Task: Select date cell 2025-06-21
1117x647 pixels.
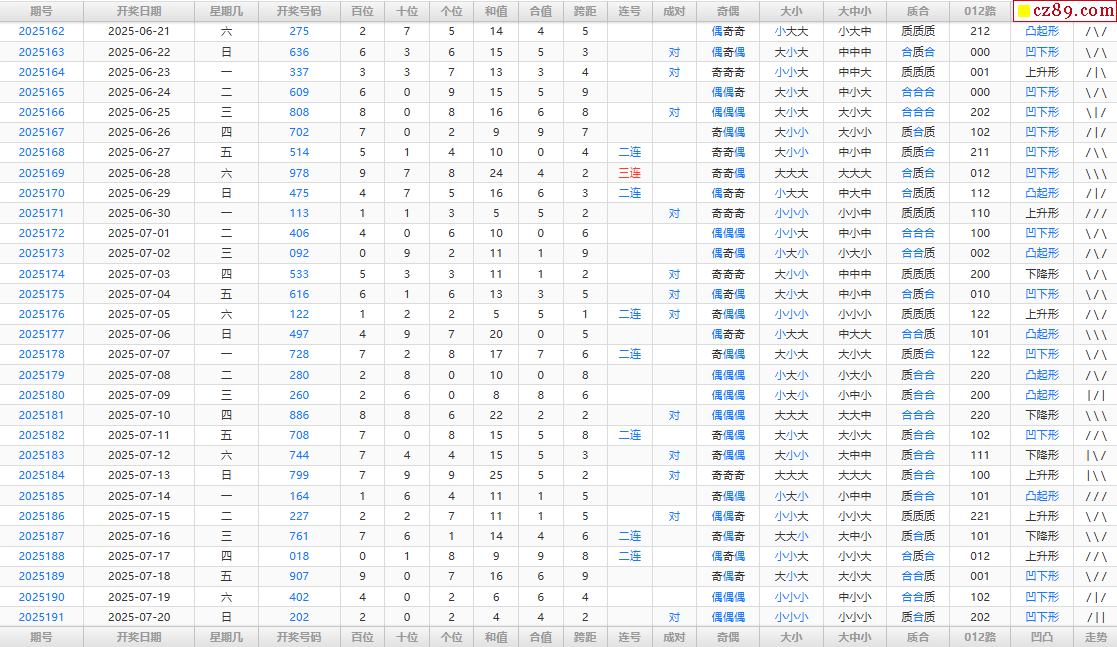Action: (139, 31)
